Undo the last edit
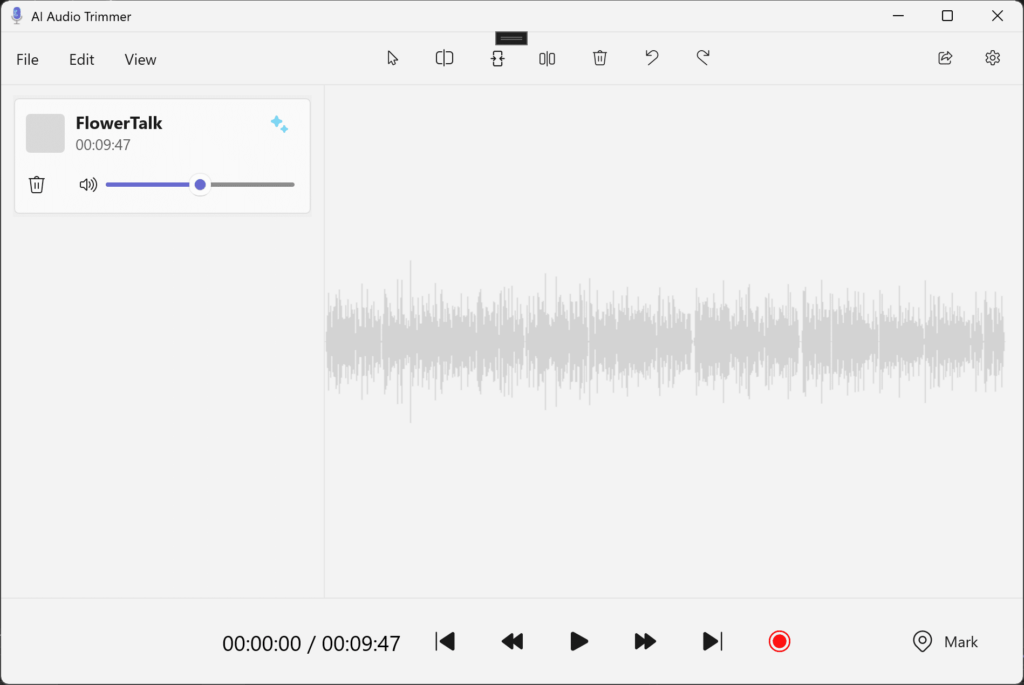 [652, 59]
